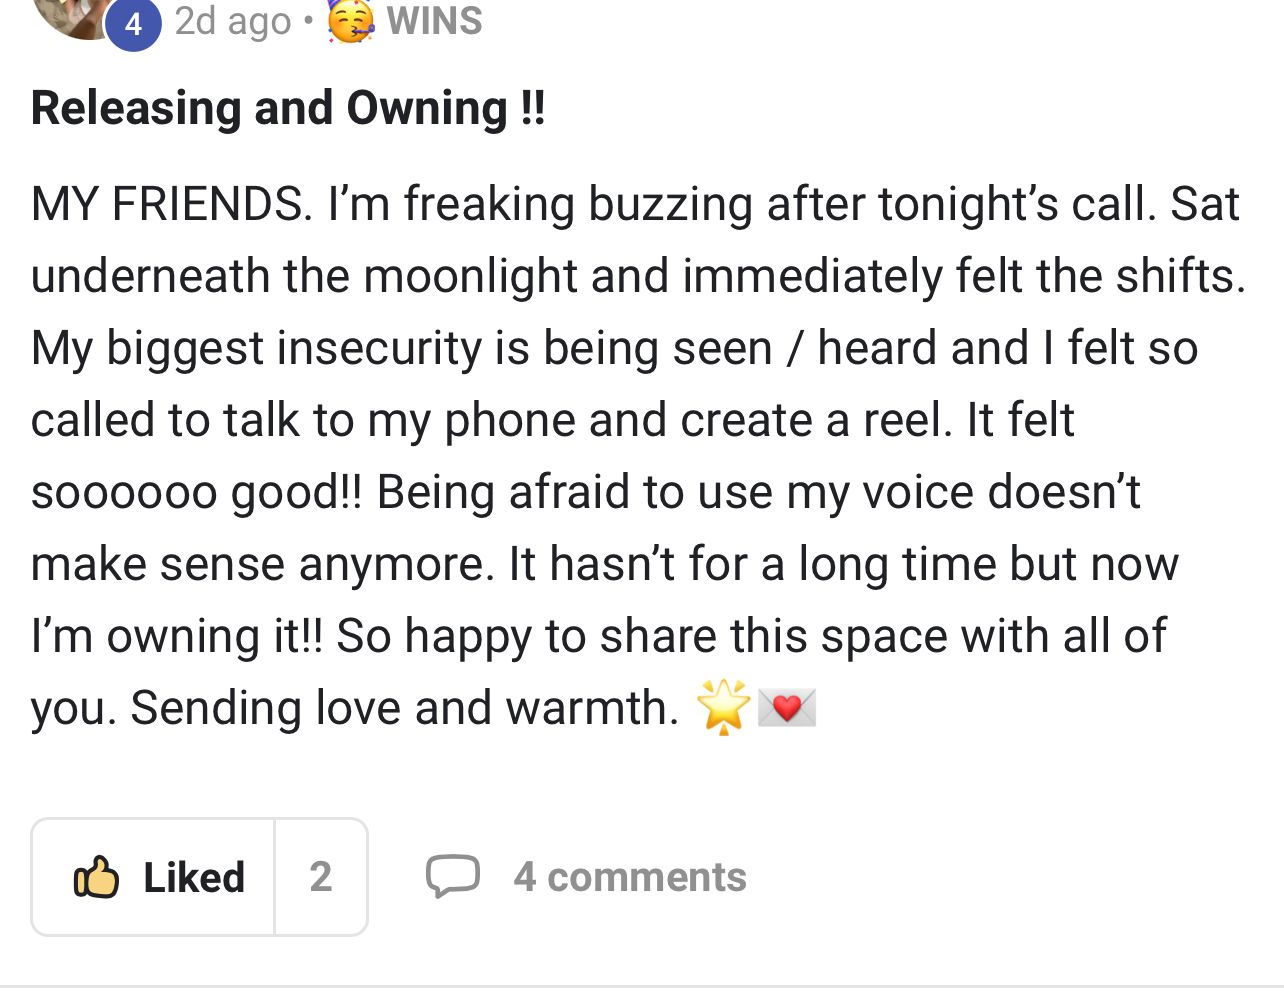1284x992 pixels.
Task: Click the love letter envelope emoji
Action: tap(787, 708)
